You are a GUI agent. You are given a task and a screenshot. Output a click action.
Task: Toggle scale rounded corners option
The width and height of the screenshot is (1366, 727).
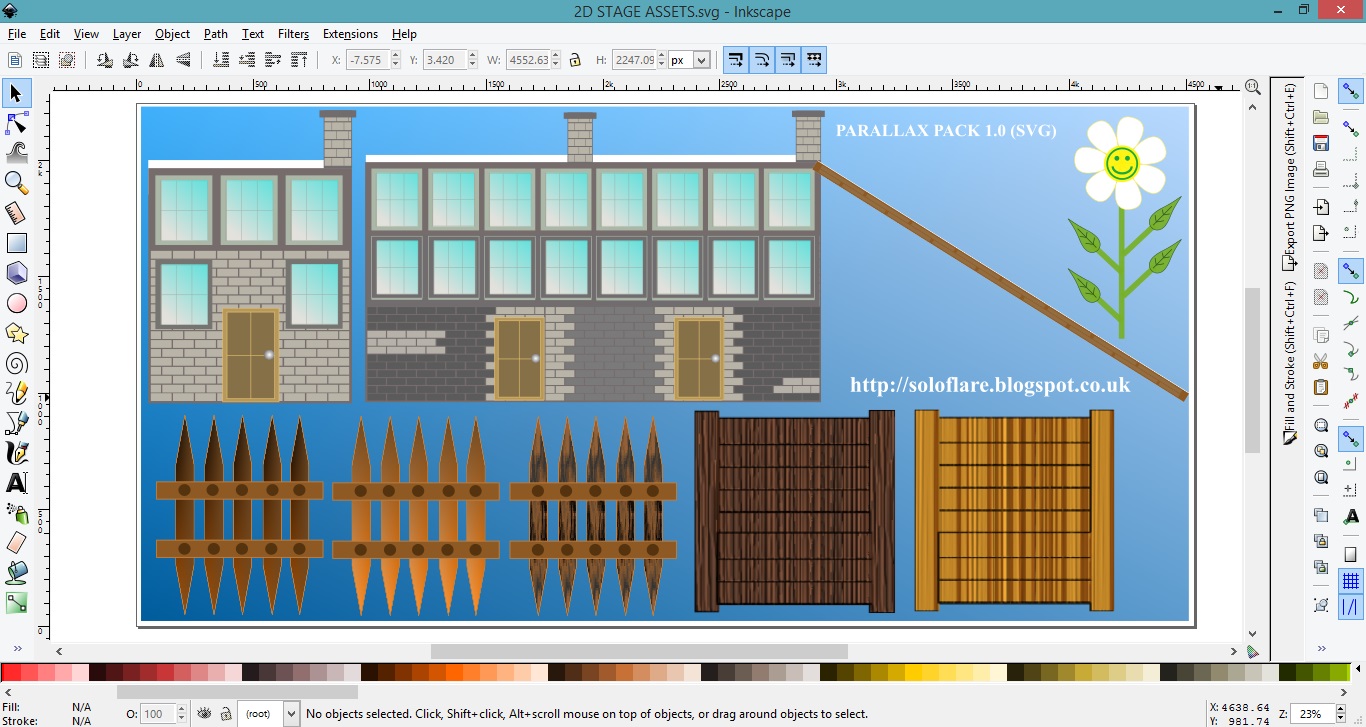[762, 60]
